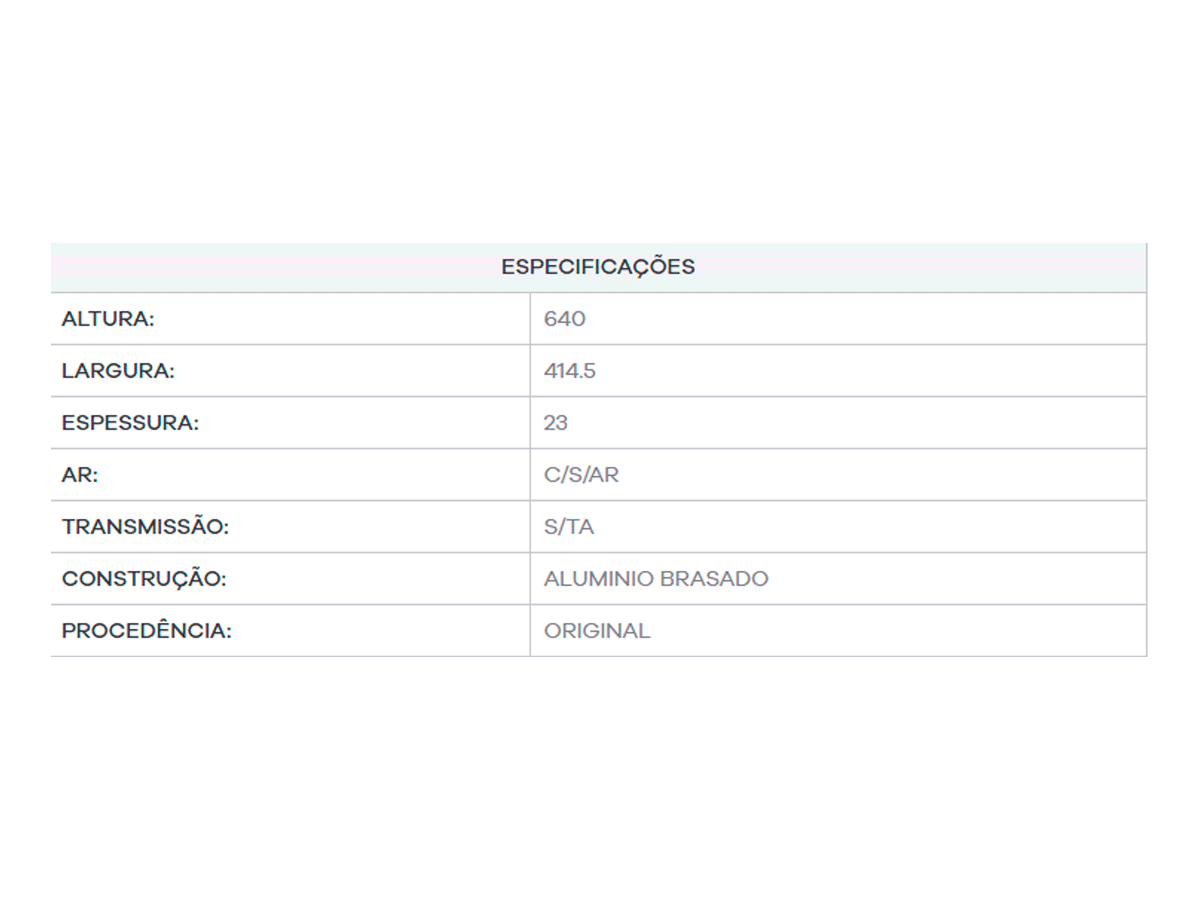
Task: Select the LARGURA label cell
Action: click(x=118, y=371)
